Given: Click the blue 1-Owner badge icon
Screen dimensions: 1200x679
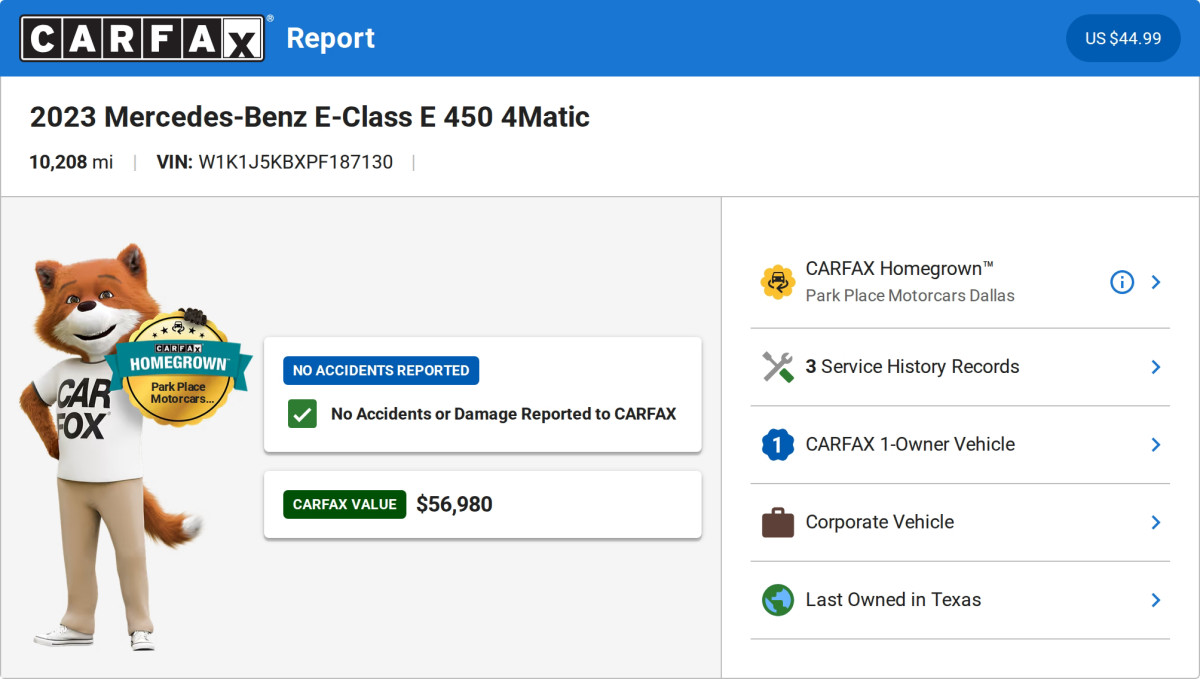Looking at the screenshot, I should (x=777, y=444).
